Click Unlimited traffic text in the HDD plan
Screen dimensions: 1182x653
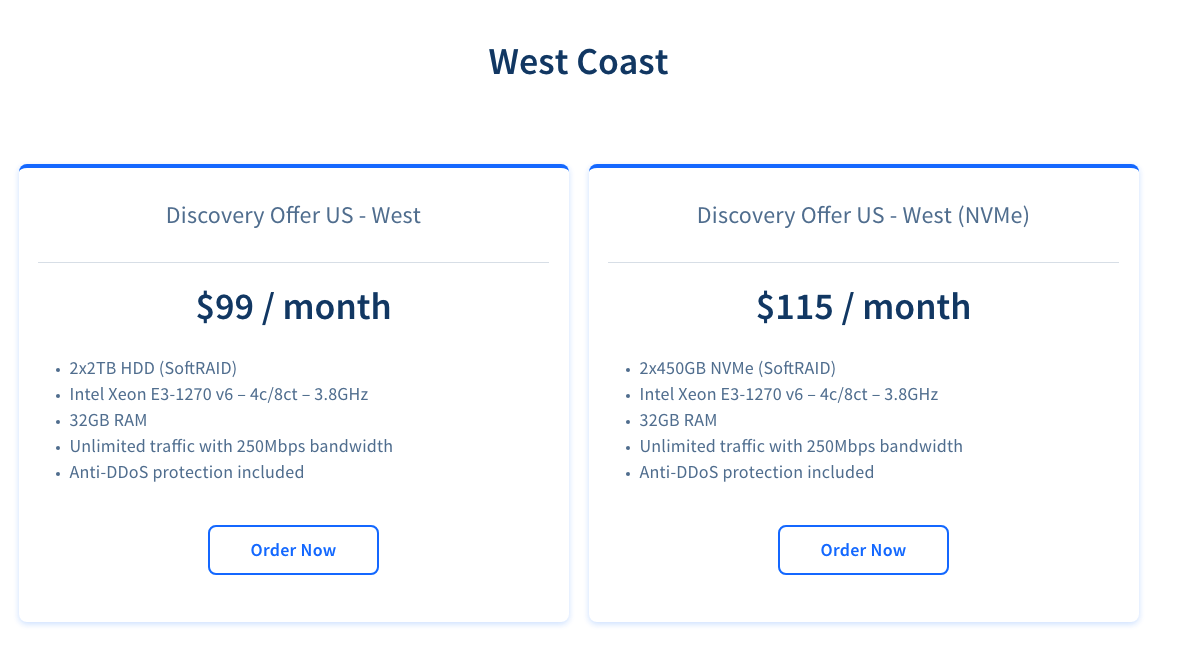231,446
